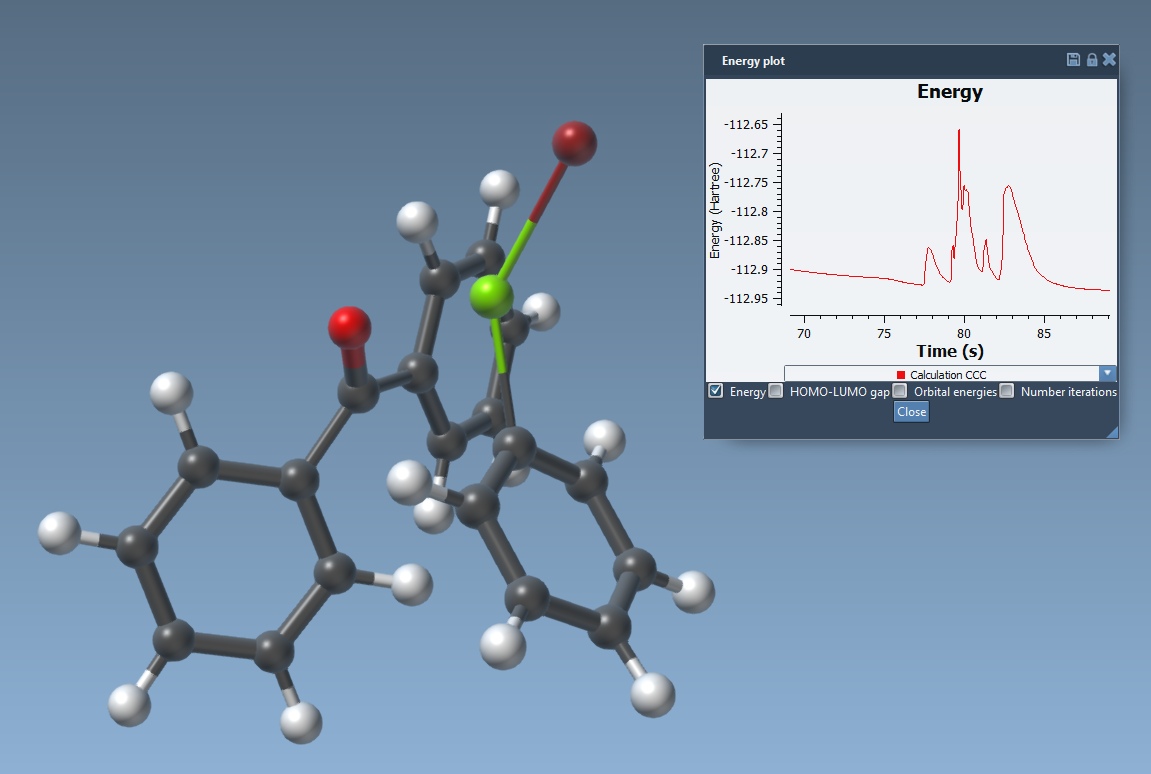This screenshot has height=774, width=1151.
Task: Select the dark red atom at top
Action: coord(575,143)
